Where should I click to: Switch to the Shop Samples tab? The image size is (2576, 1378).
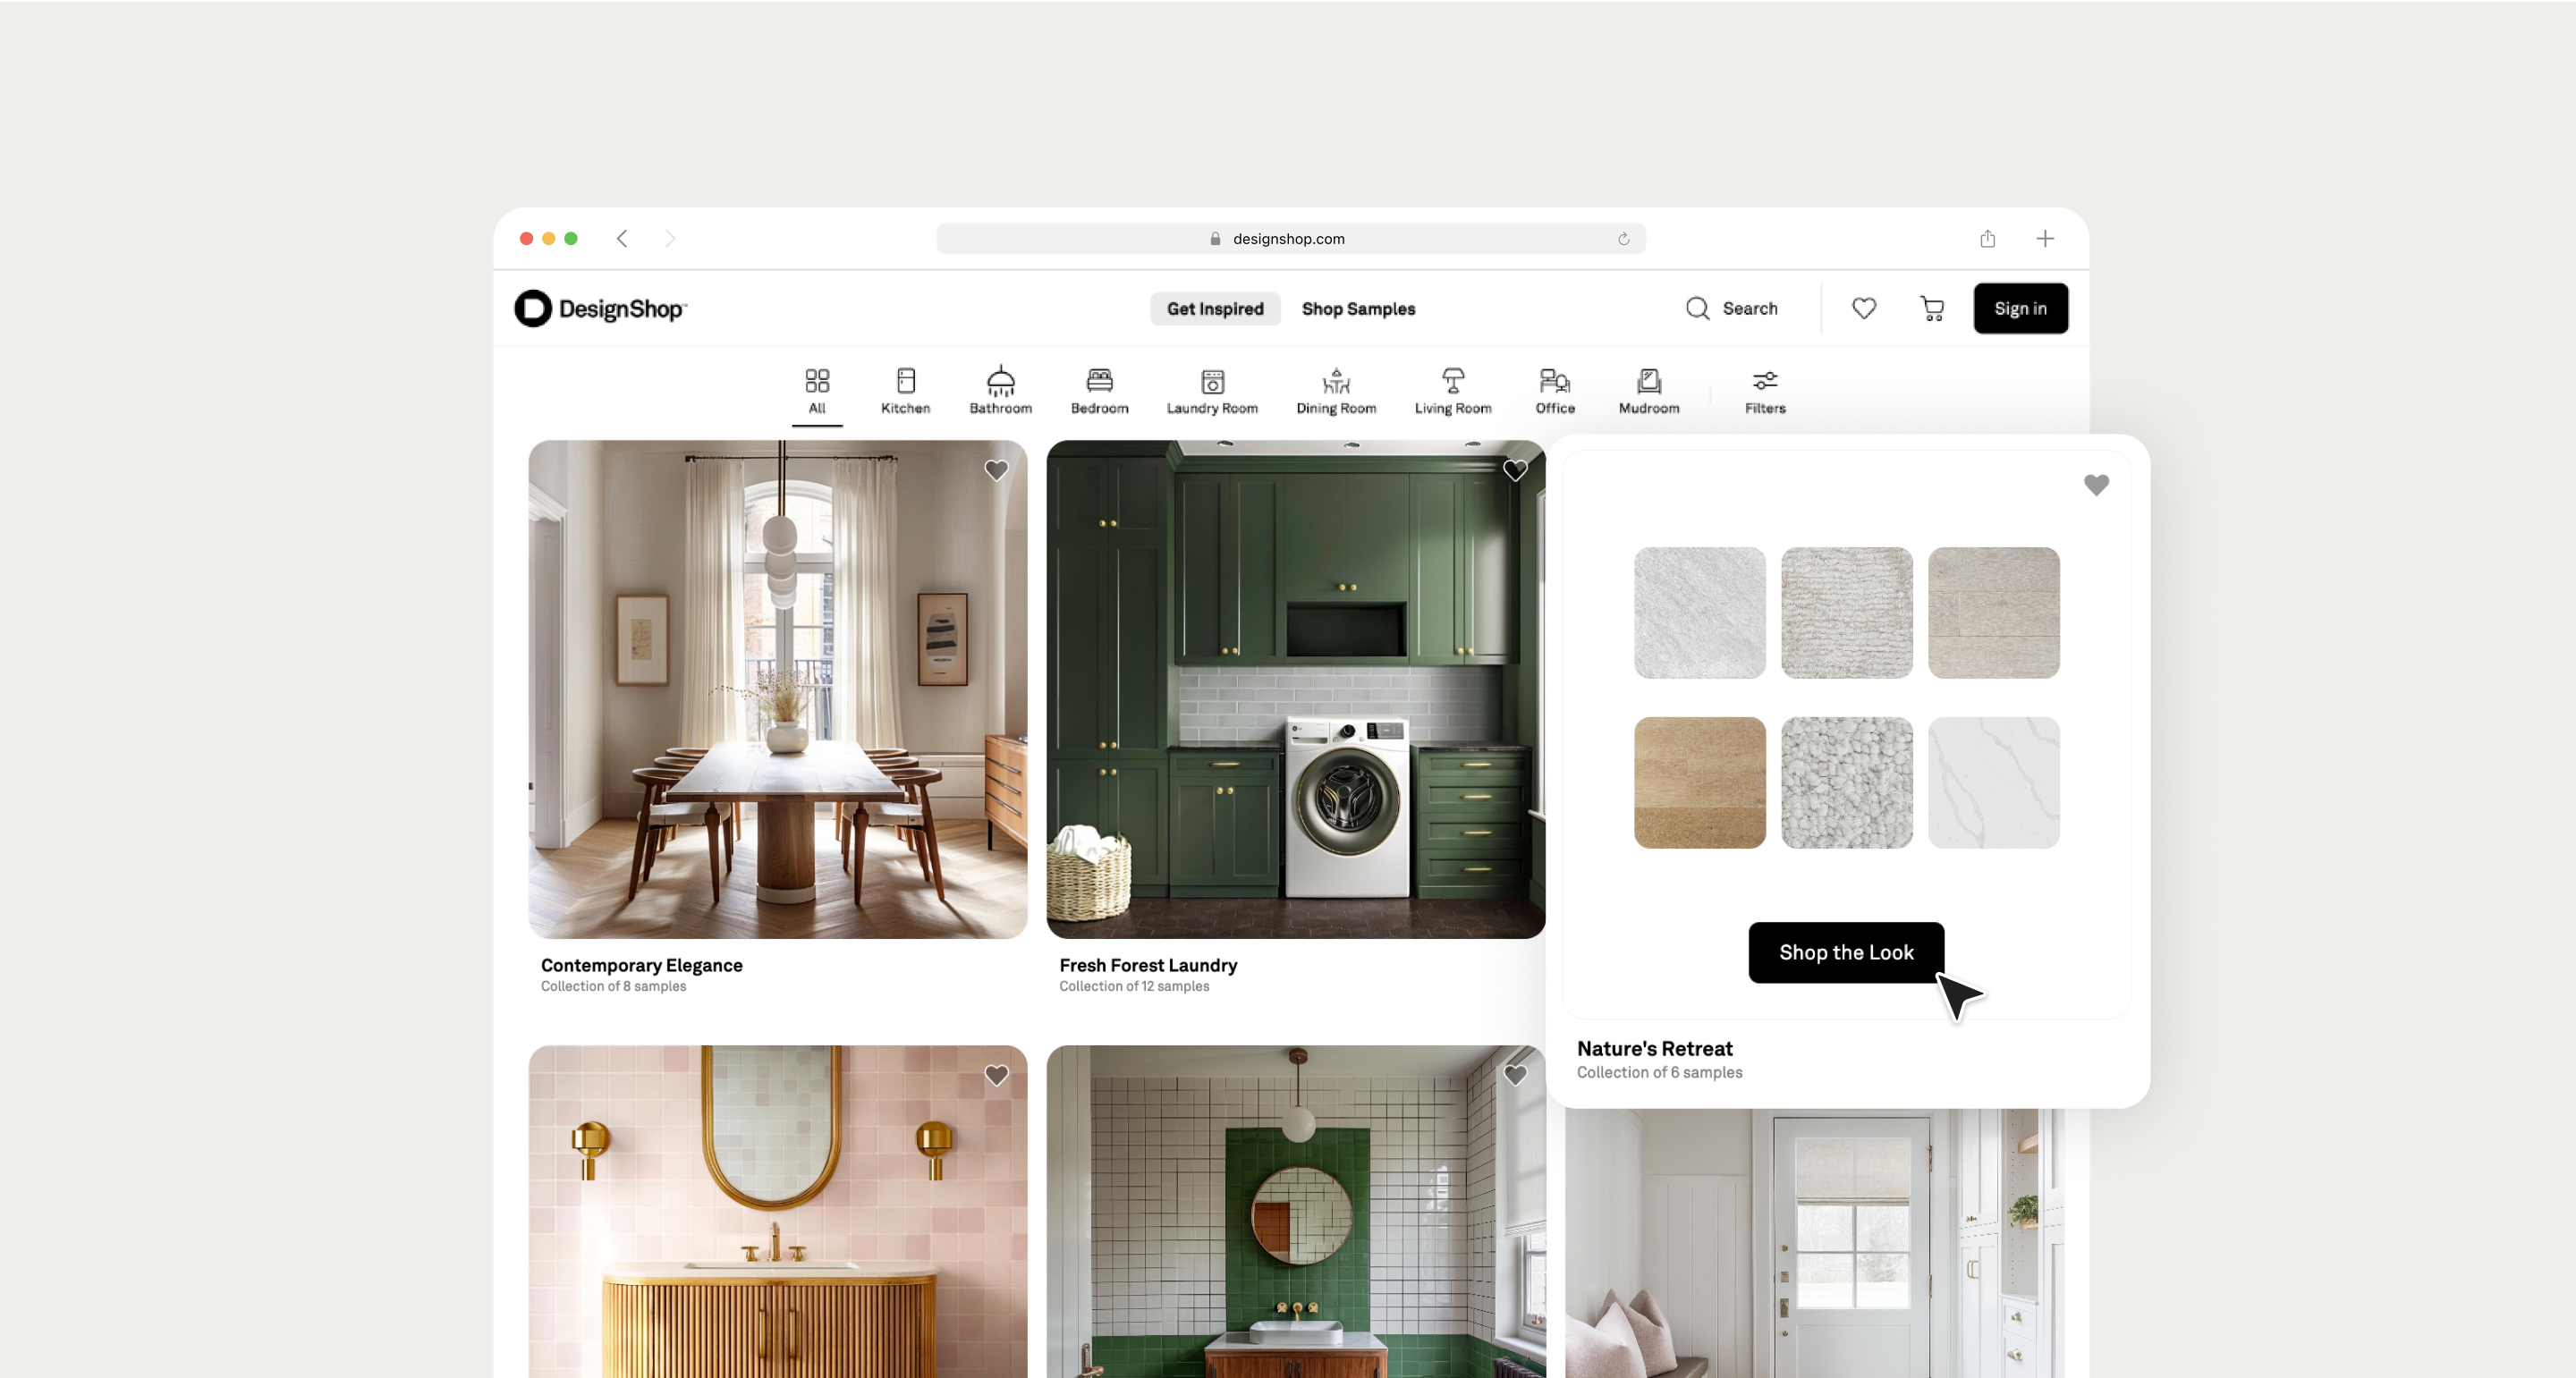pyautogui.click(x=1358, y=308)
